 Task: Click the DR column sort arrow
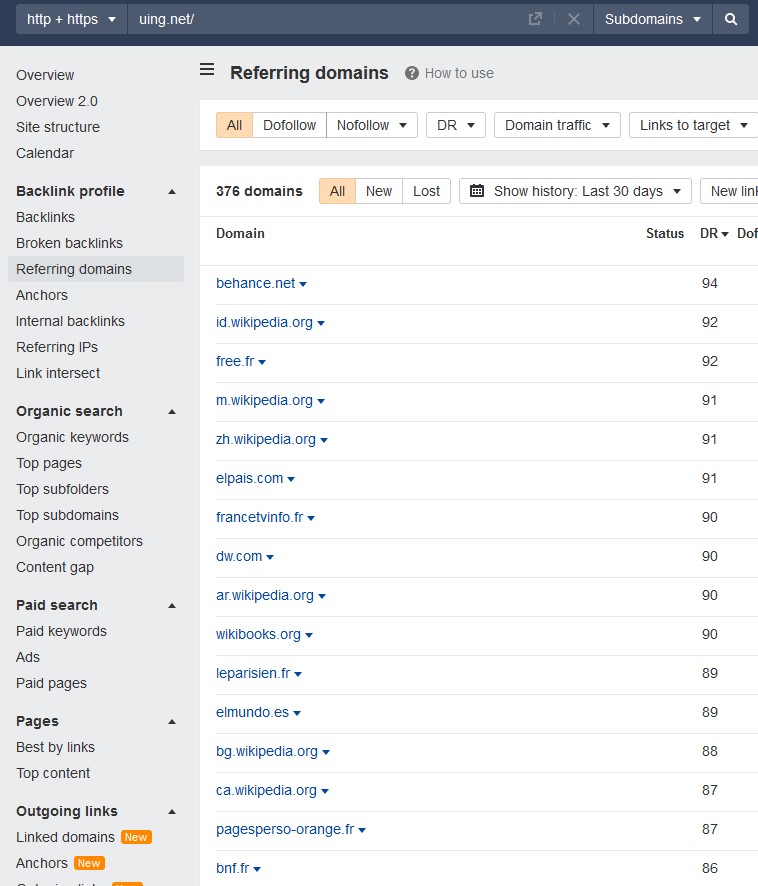point(725,234)
